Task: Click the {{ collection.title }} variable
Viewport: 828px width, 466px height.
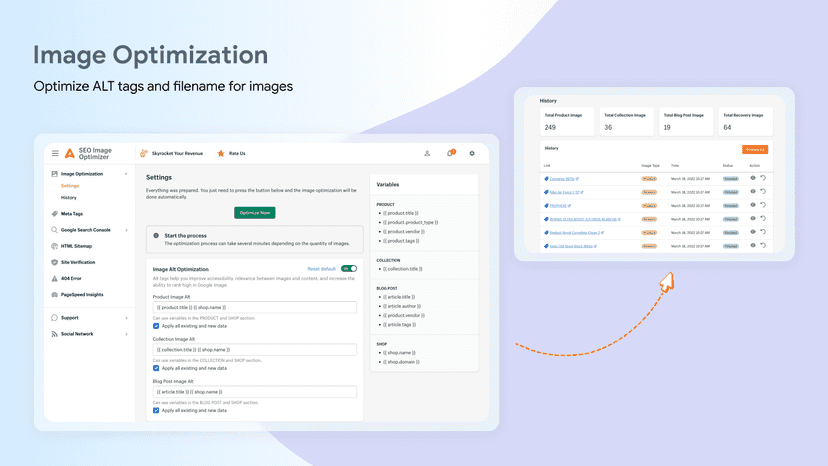Action: coord(403,269)
